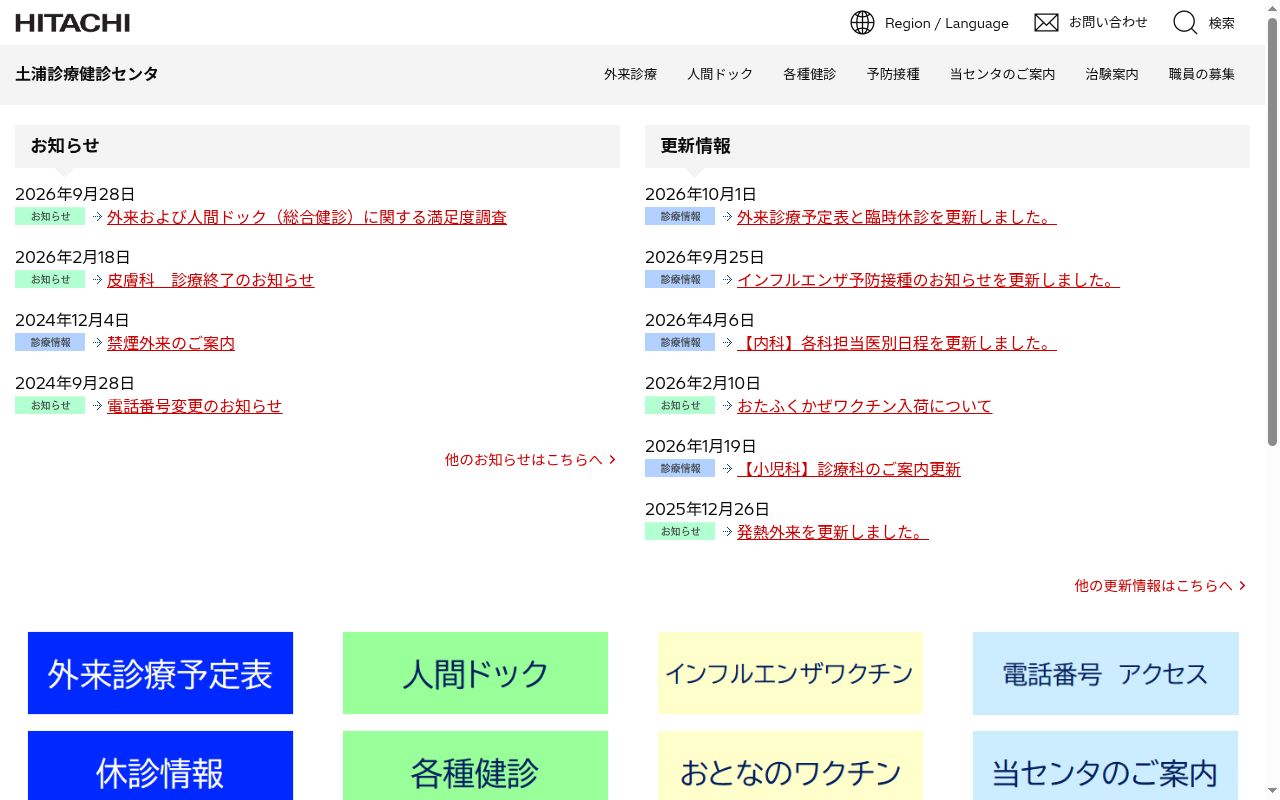
Task: Click the magnifying glass search icon
Action: tap(1185, 22)
